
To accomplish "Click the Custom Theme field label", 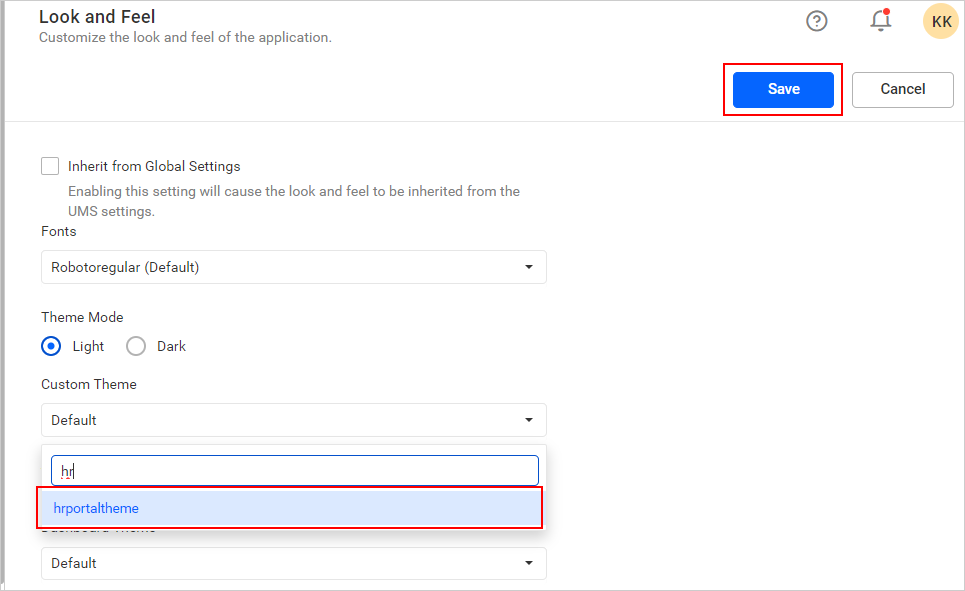I will pyautogui.click(x=89, y=384).
